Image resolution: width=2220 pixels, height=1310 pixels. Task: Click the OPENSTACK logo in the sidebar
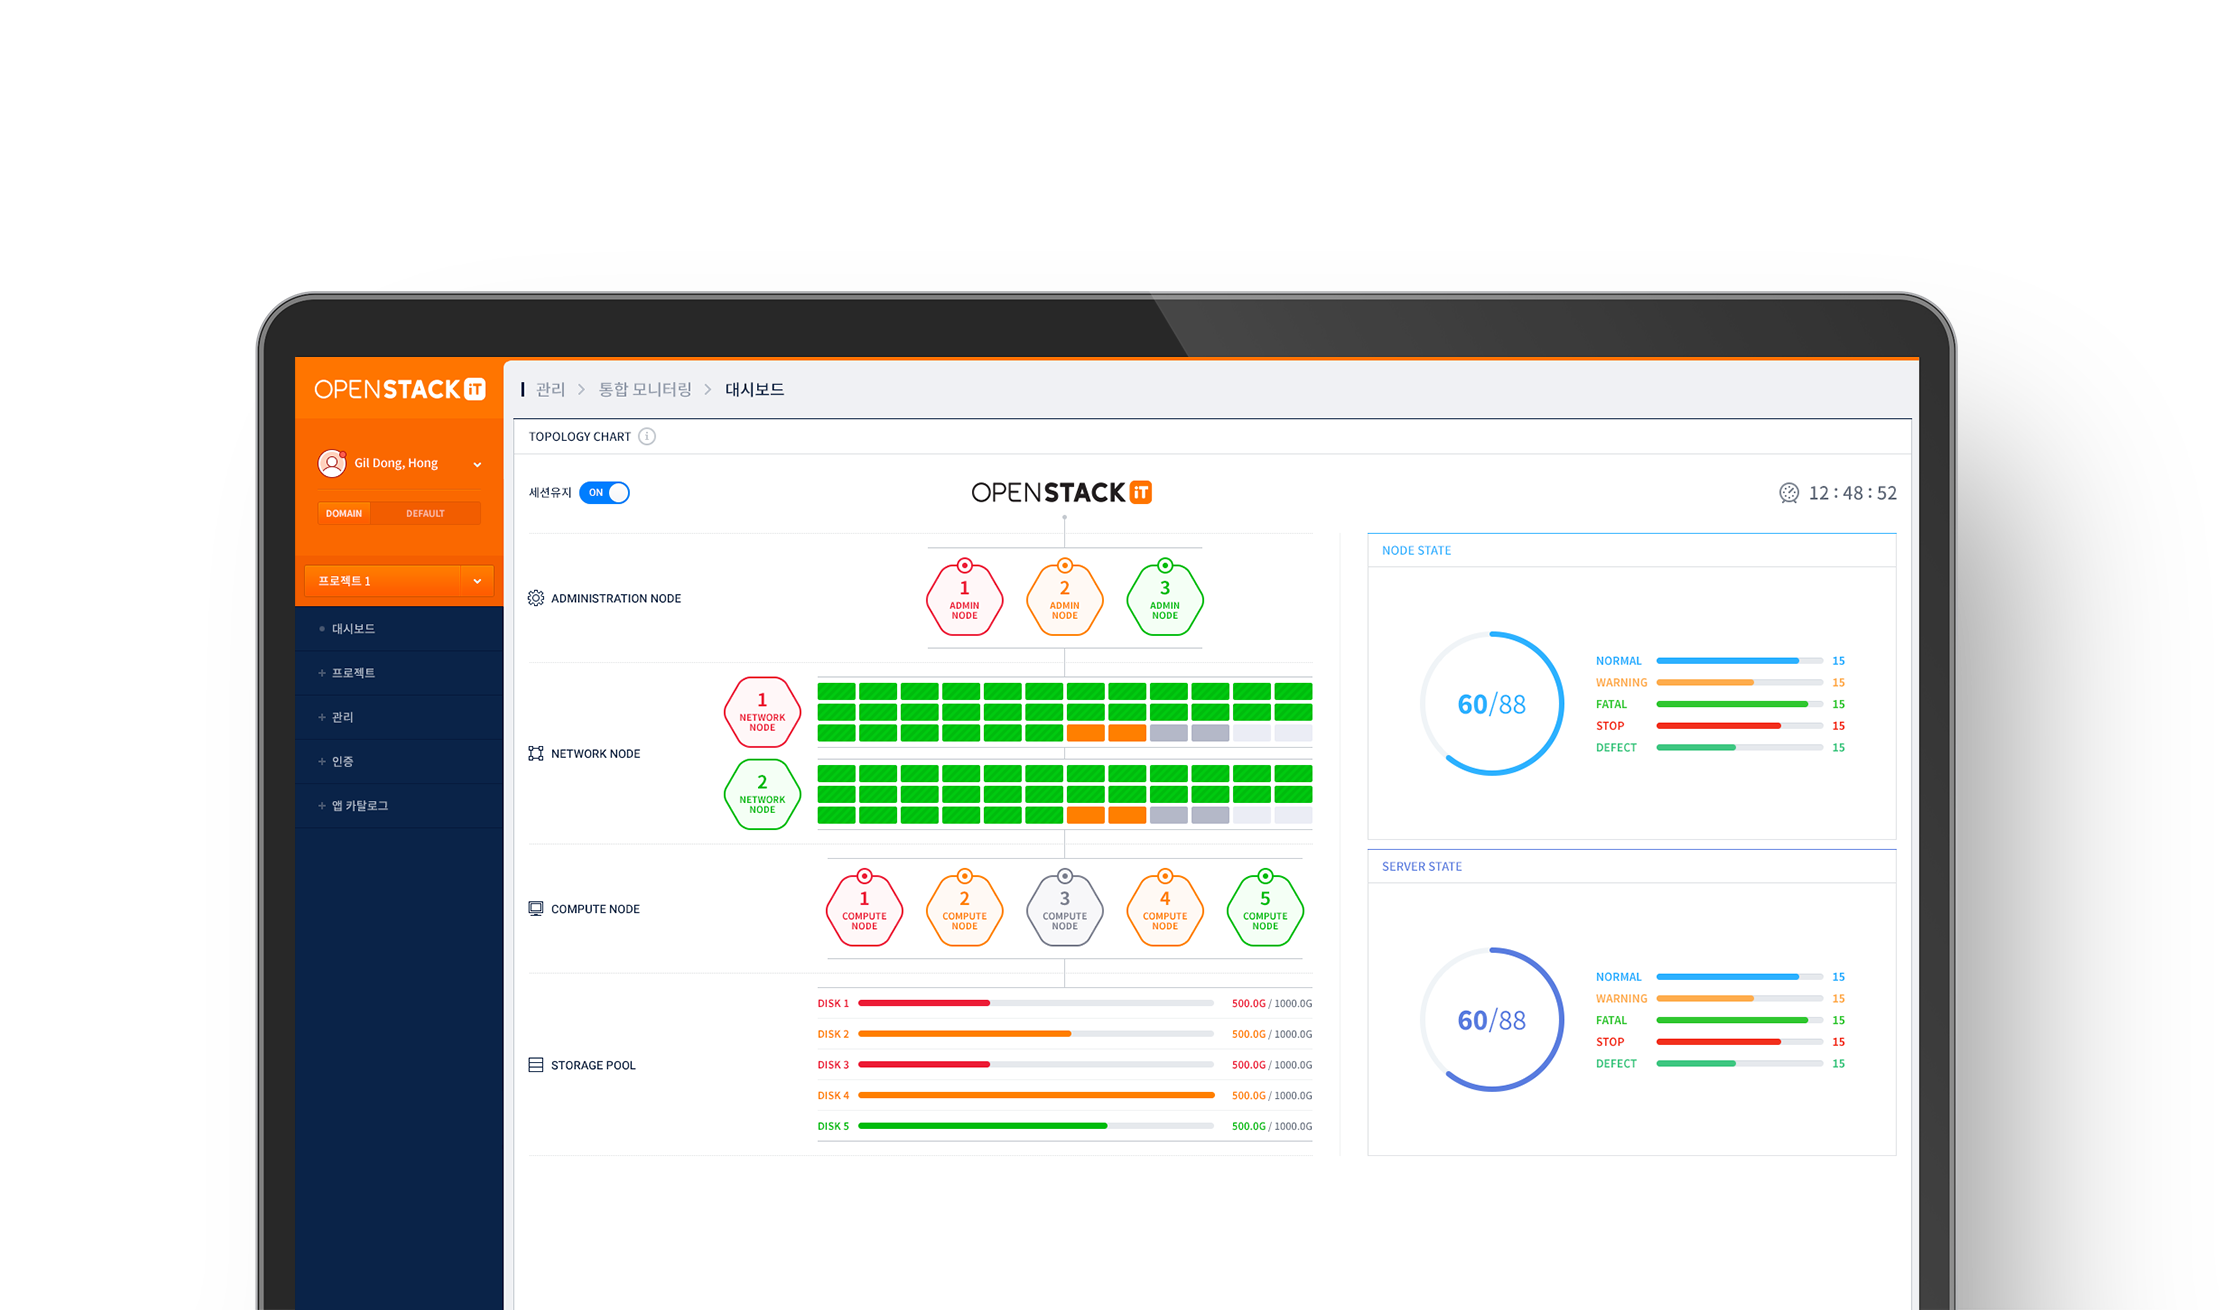coord(400,389)
